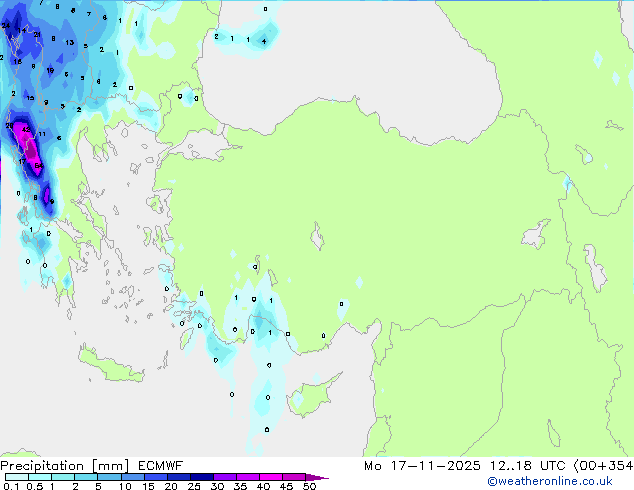Screen dimensions: 634x490
Task: Select the 0.5–1 mm legend color box
Action: pyautogui.click(x=40, y=477)
